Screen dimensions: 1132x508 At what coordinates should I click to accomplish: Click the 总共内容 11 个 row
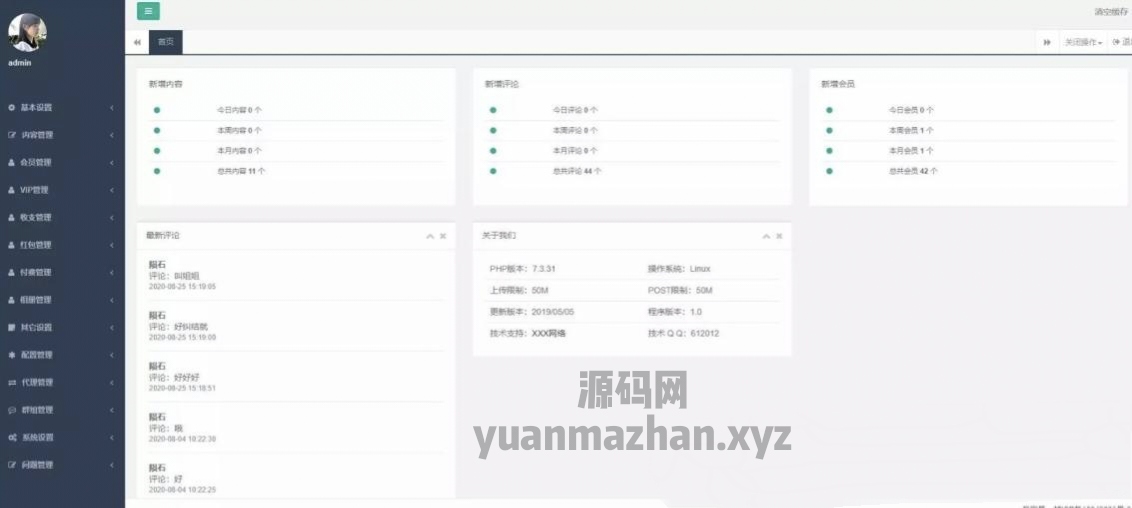point(296,171)
